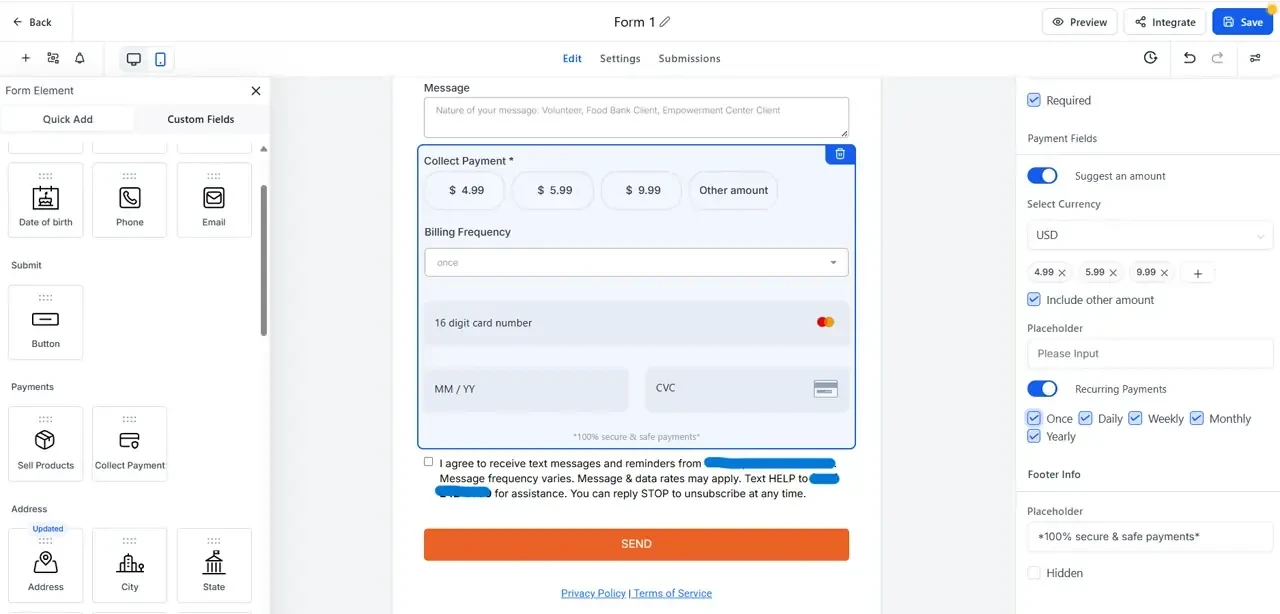
Task: Open the USD currency dropdown
Action: coord(1150,235)
